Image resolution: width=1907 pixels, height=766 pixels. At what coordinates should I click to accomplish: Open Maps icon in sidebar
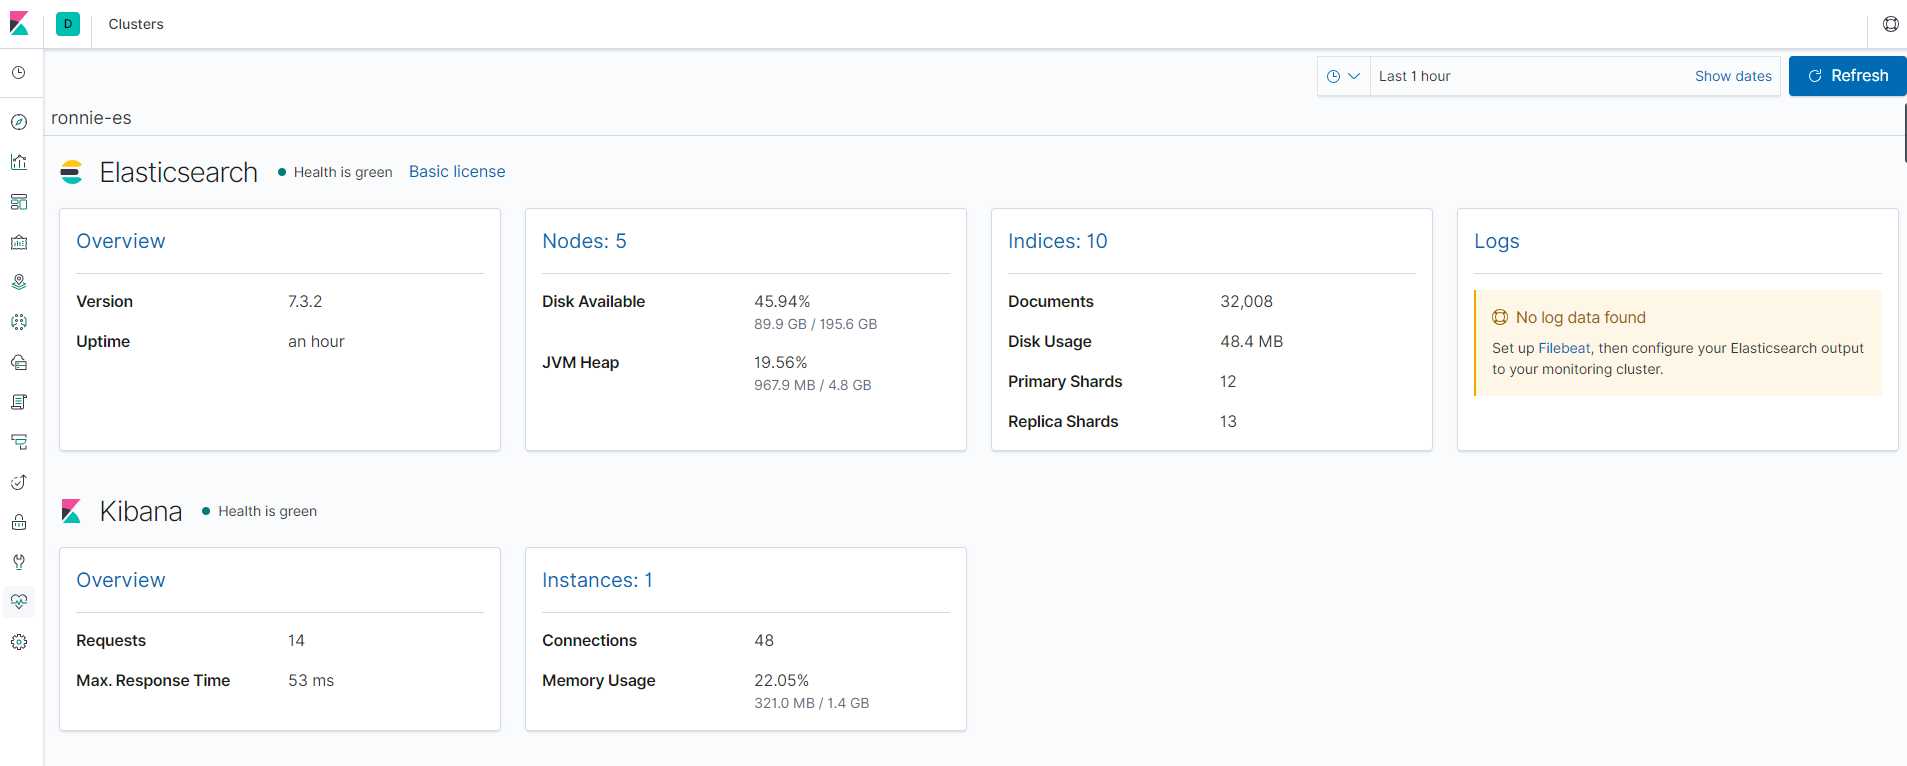(x=19, y=282)
